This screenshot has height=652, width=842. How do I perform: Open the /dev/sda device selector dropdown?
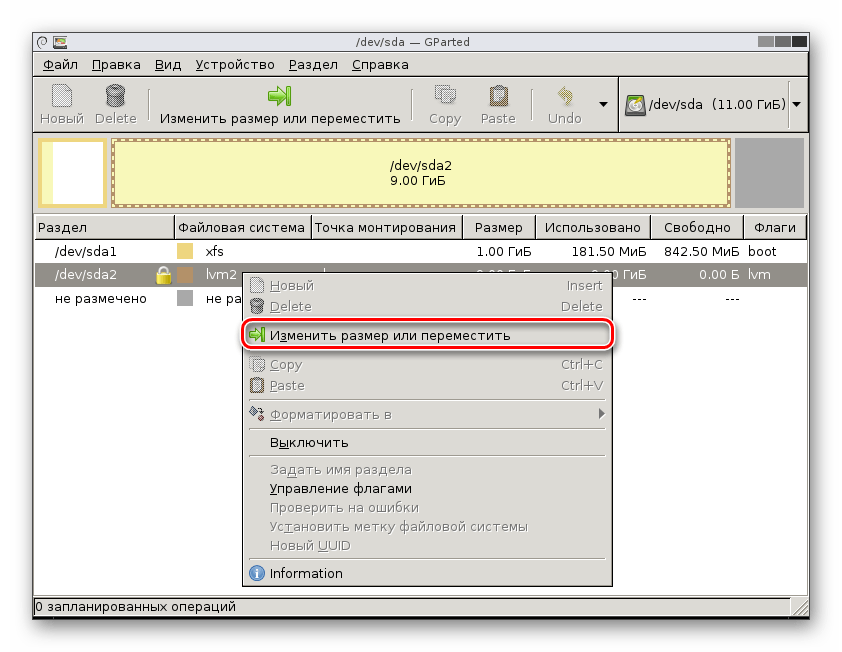coord(795,103)
